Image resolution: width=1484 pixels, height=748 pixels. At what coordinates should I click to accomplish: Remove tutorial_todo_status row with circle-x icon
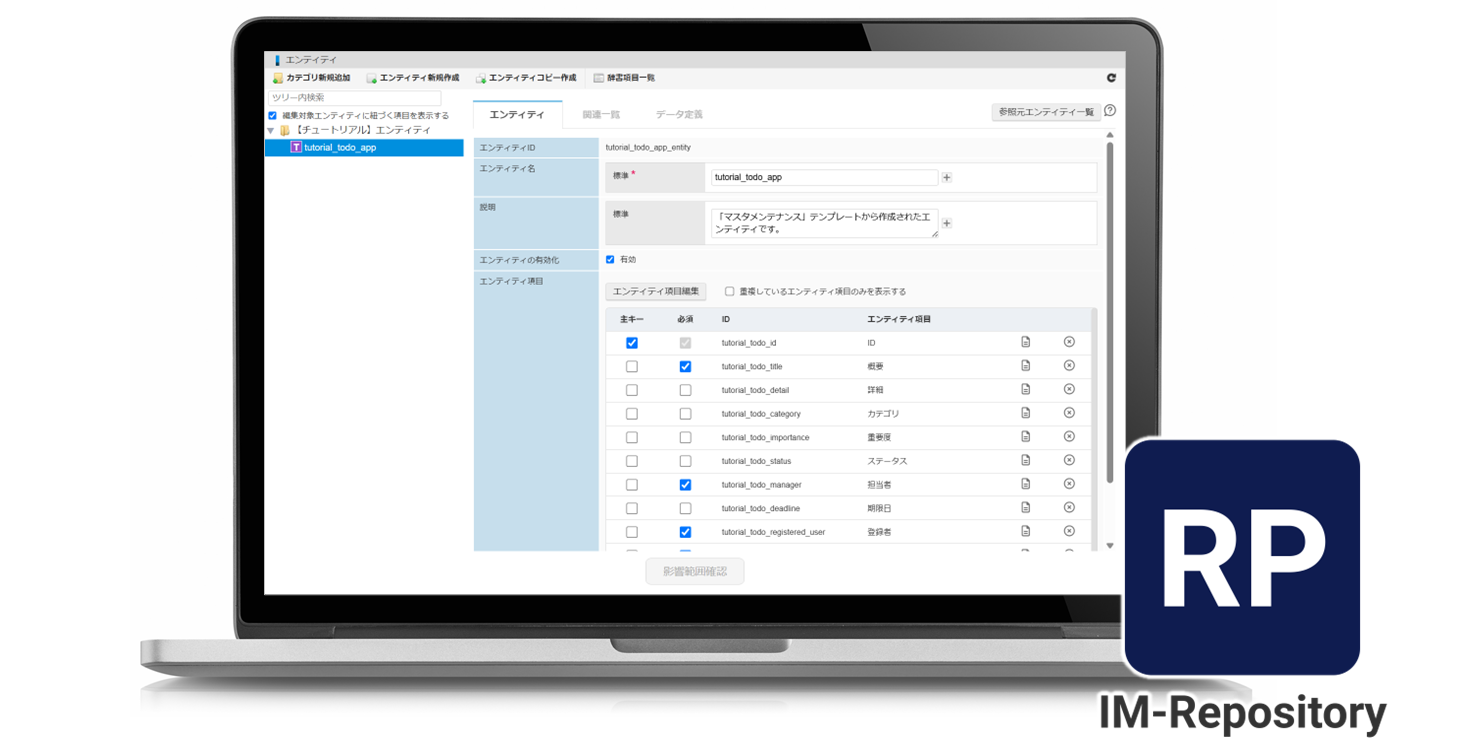(x=1069, y=460)
